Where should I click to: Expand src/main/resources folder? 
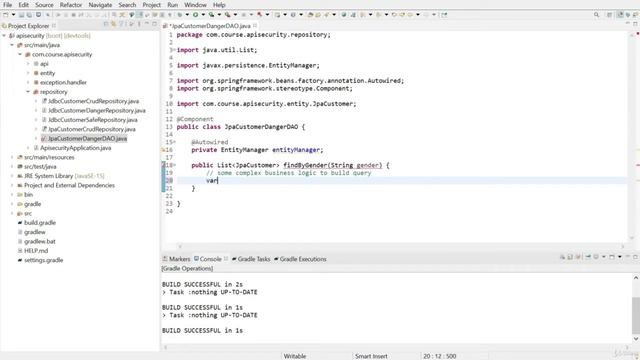pyautogui.click(x=12, y=157)
